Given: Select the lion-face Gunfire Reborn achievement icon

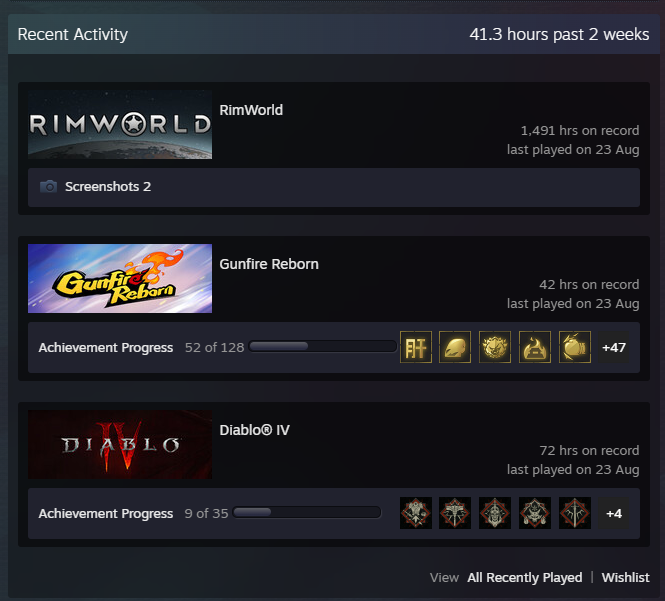Looking at the screenshot, I should pos(495,347).
